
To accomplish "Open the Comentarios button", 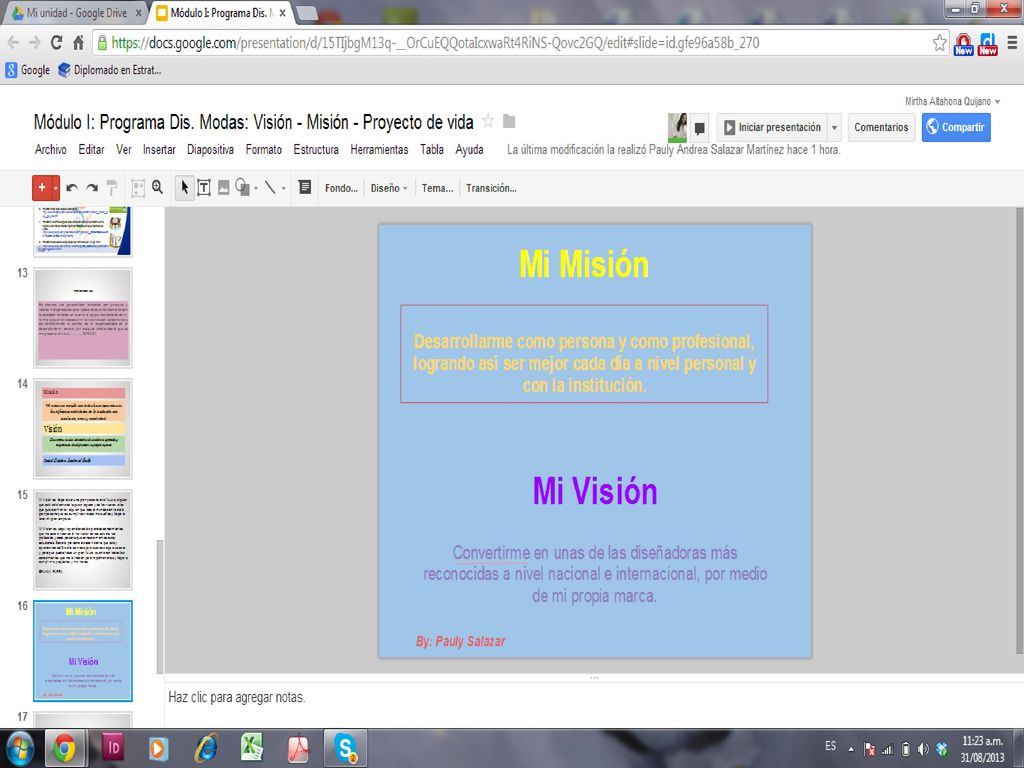I will pyautogui.click(x=881, y=127).
